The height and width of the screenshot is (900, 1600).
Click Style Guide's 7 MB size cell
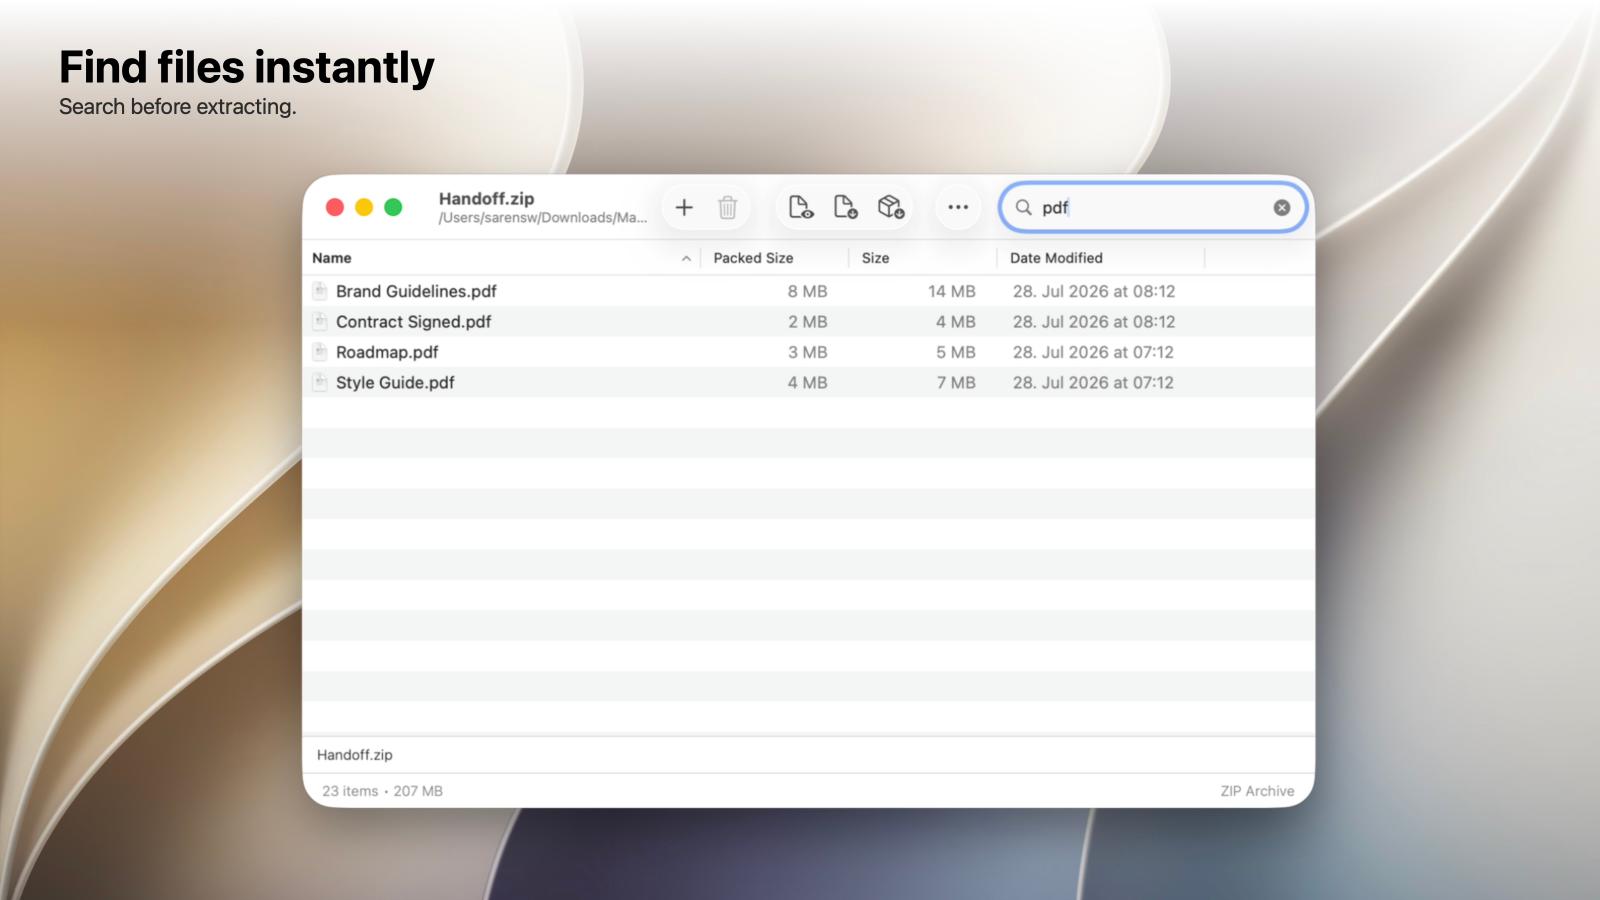955,382
